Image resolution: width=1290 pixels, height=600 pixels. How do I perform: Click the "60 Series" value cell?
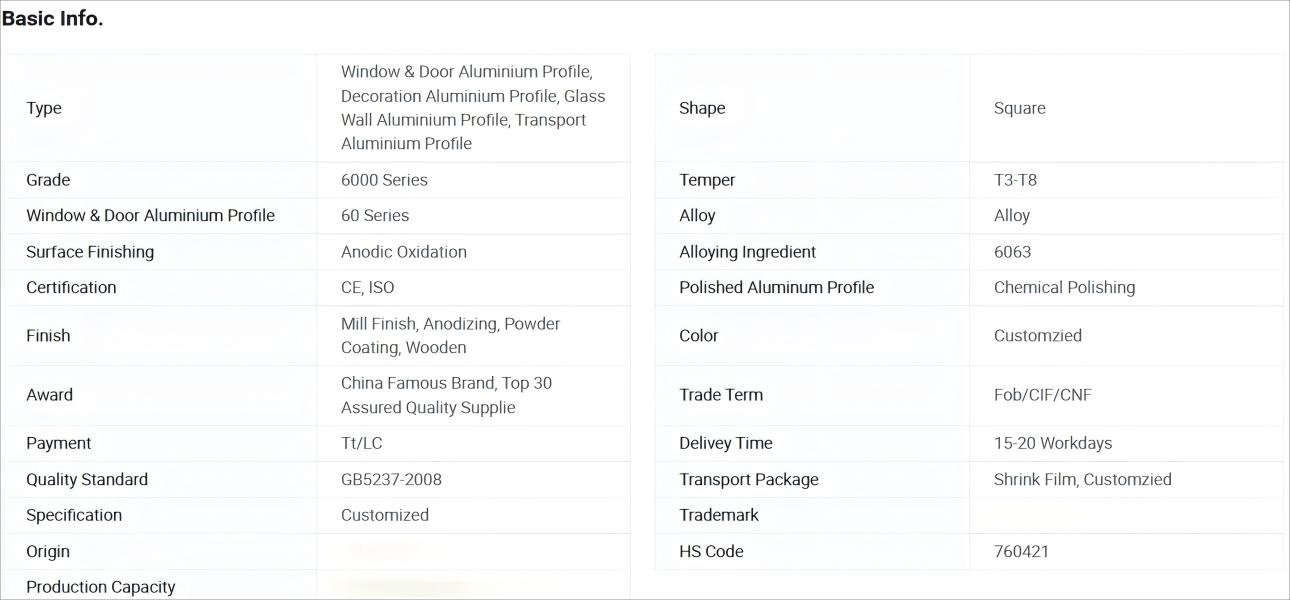[x=375, y=216]
